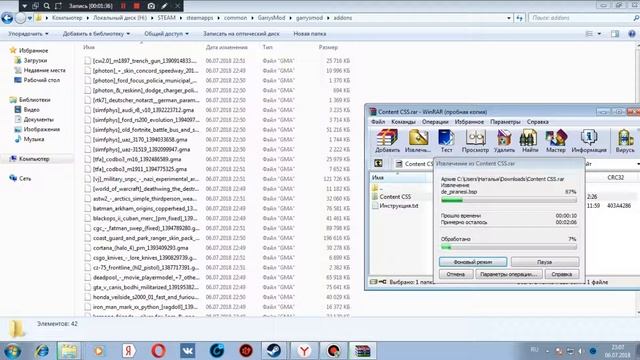Open the recorder bar dropdown arrow
The height and width of the screenshot is (360, 640).
click(x=24, y=6)
